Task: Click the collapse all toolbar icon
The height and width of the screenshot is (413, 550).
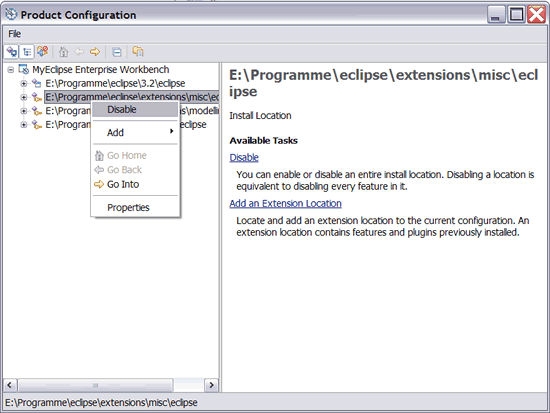Action: click(116, 52)
